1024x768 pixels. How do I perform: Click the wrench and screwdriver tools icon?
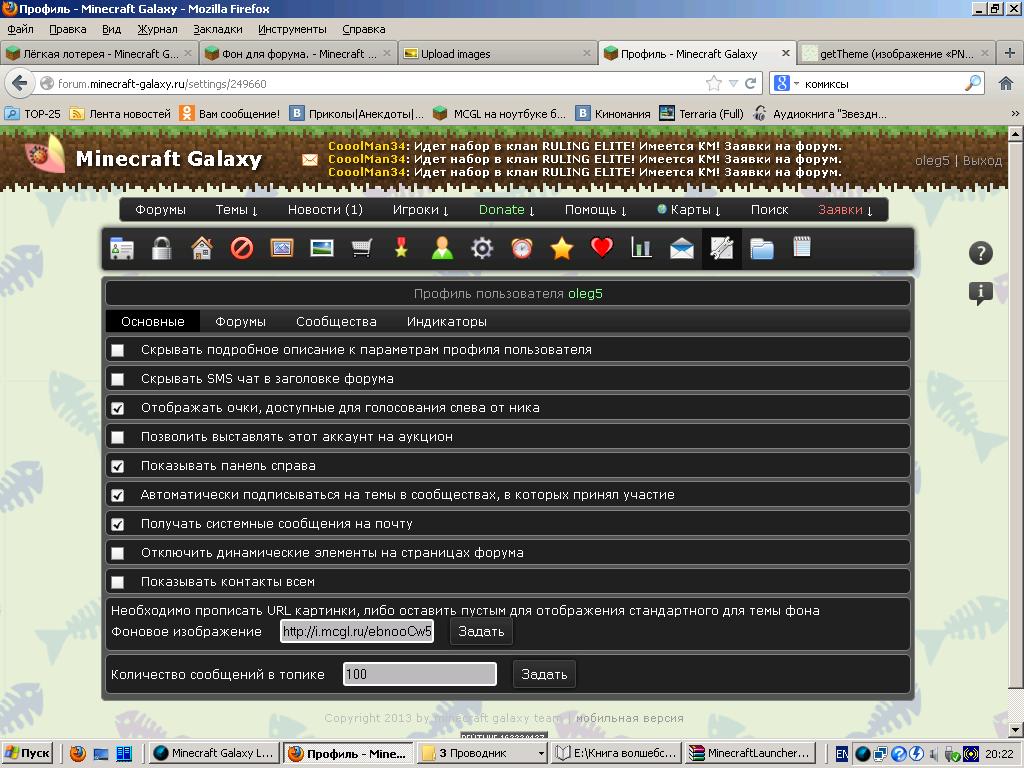(722, 249)
